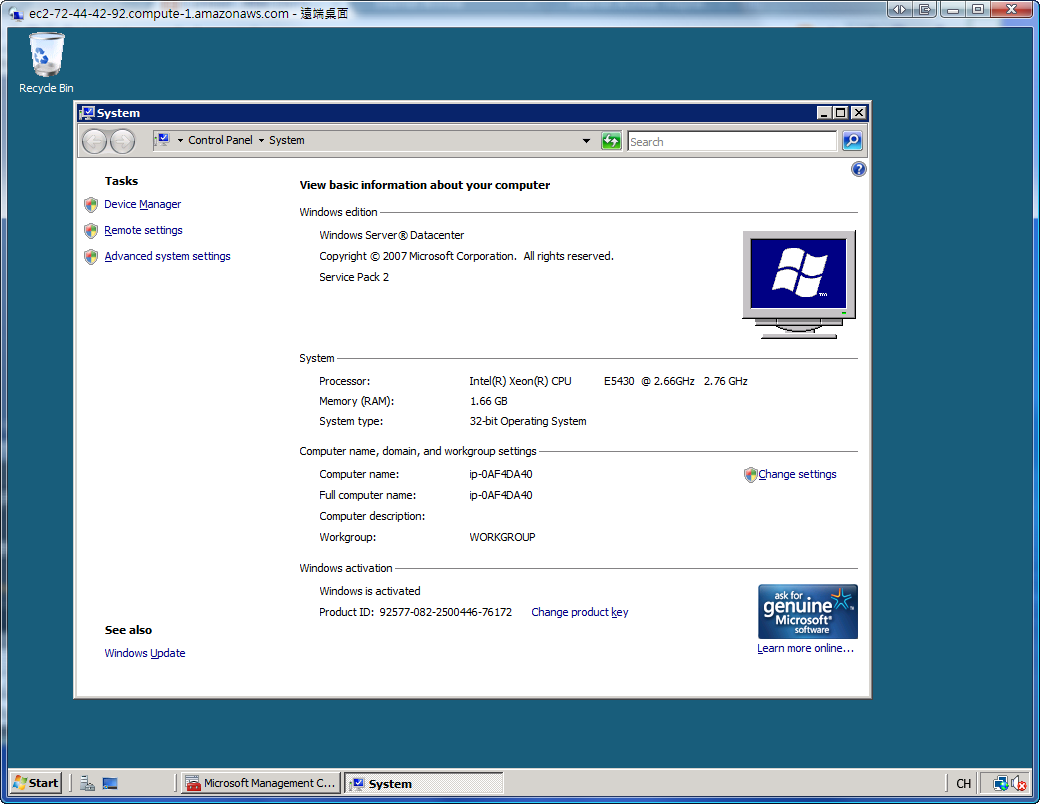Click the shield icon beside Remote settings
1040x804 pixels.
tap(91, 231)
